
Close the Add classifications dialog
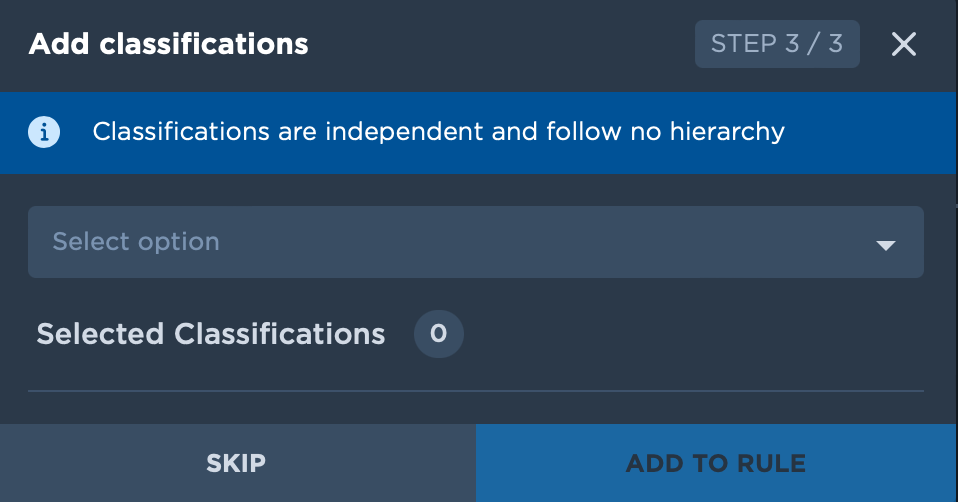click(x=904, y=44)
